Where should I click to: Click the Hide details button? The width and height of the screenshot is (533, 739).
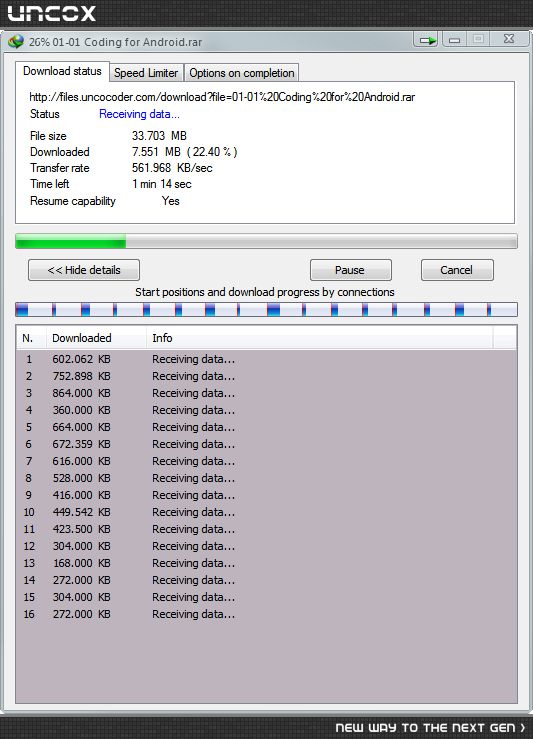[x=84, y=270]
